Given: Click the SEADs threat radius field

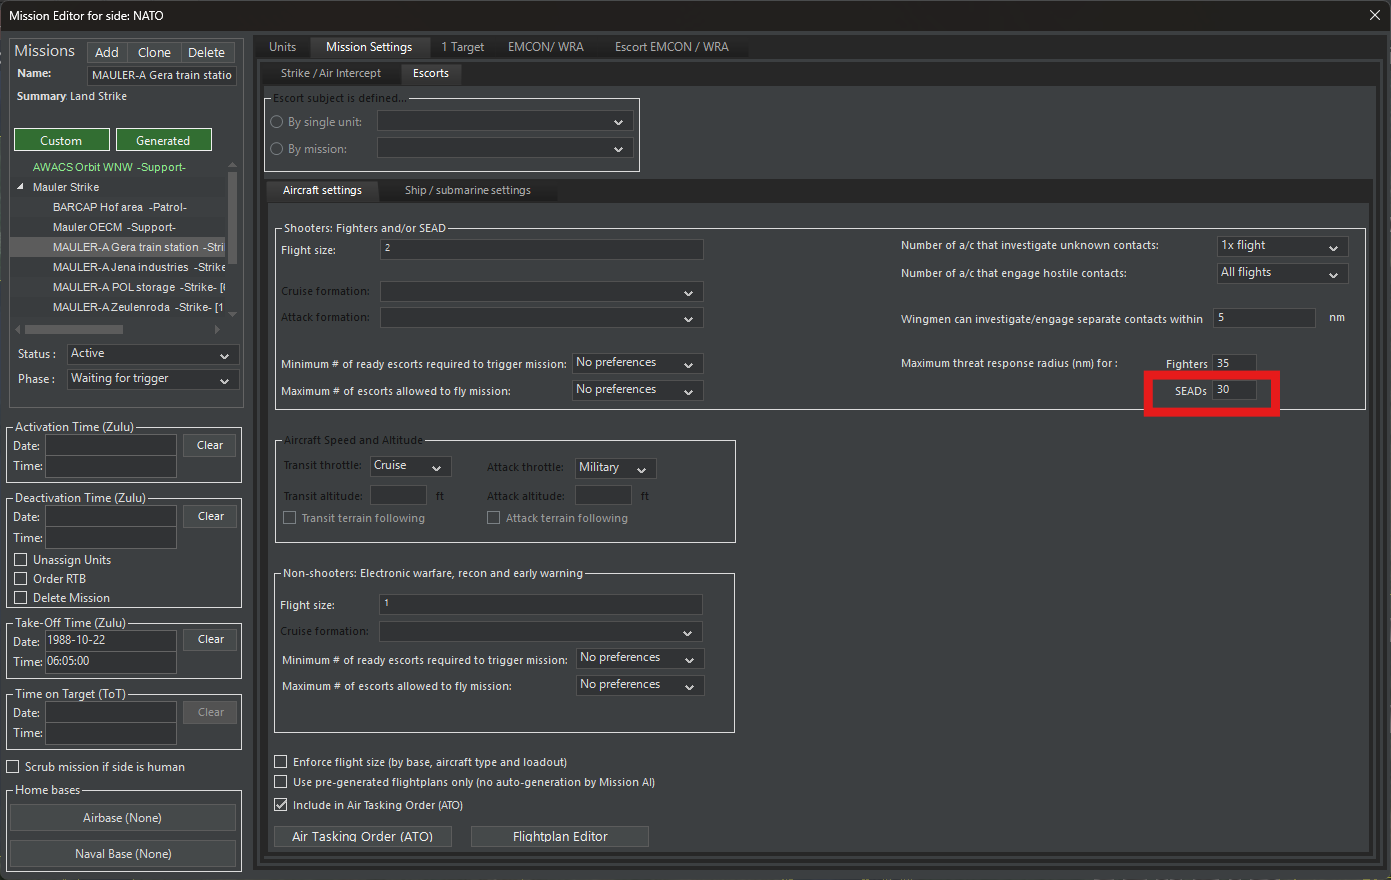Looking at the screenshot, I should click(1234, 390).
